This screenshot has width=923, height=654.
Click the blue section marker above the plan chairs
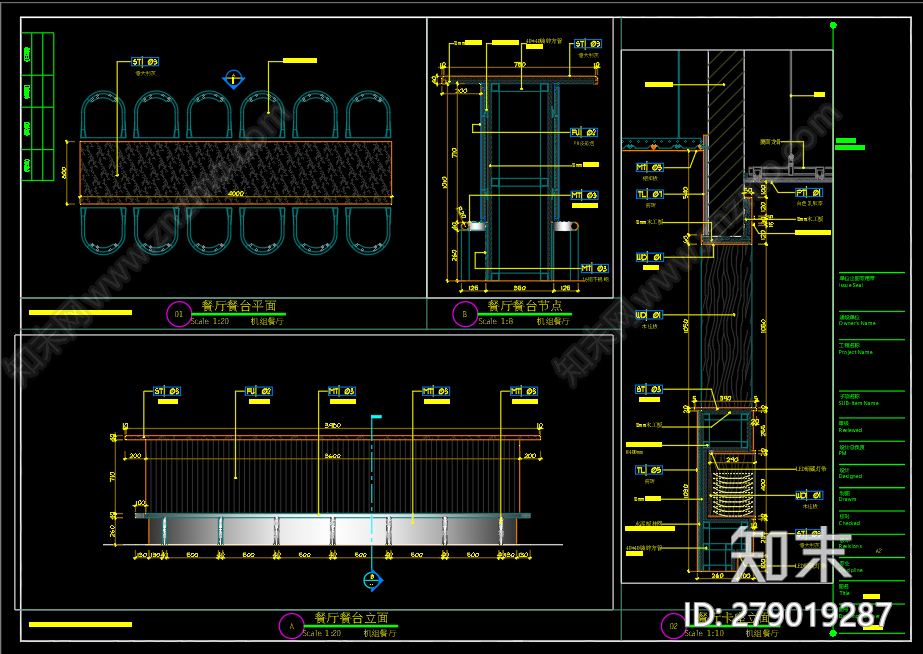[x=233, y=78]
